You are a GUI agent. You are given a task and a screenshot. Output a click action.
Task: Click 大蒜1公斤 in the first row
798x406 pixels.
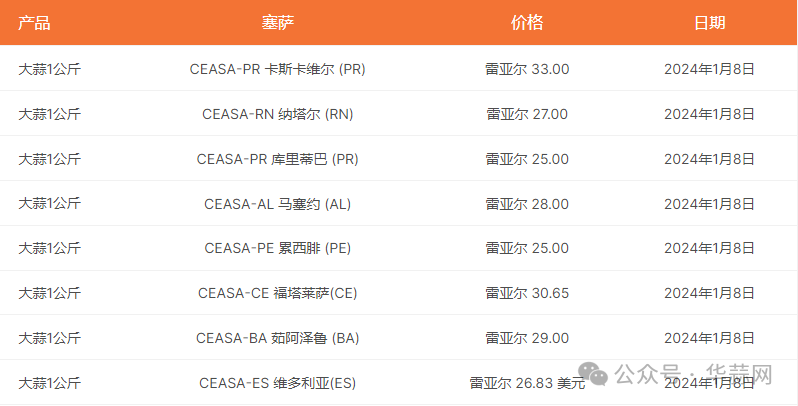(x=49, y=69)
